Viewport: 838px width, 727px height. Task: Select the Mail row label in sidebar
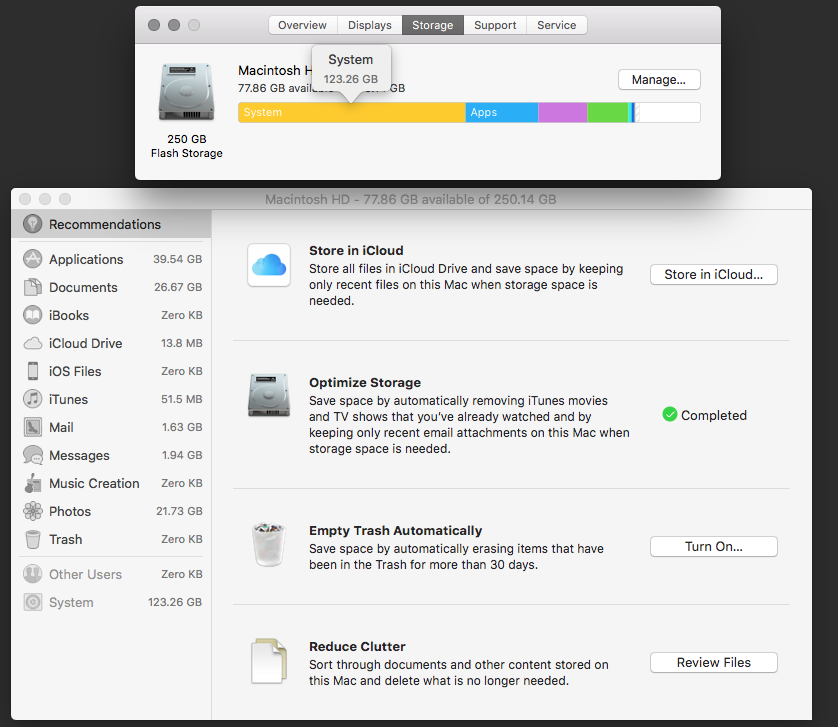tap(61, 427)
